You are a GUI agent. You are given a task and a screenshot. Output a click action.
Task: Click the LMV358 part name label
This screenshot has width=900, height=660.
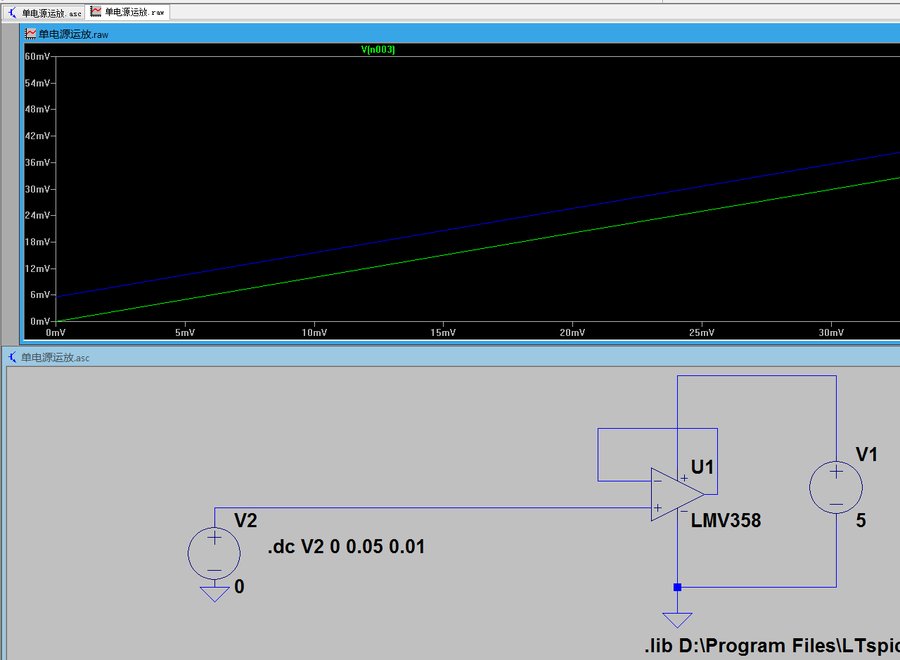pos(725,521)
